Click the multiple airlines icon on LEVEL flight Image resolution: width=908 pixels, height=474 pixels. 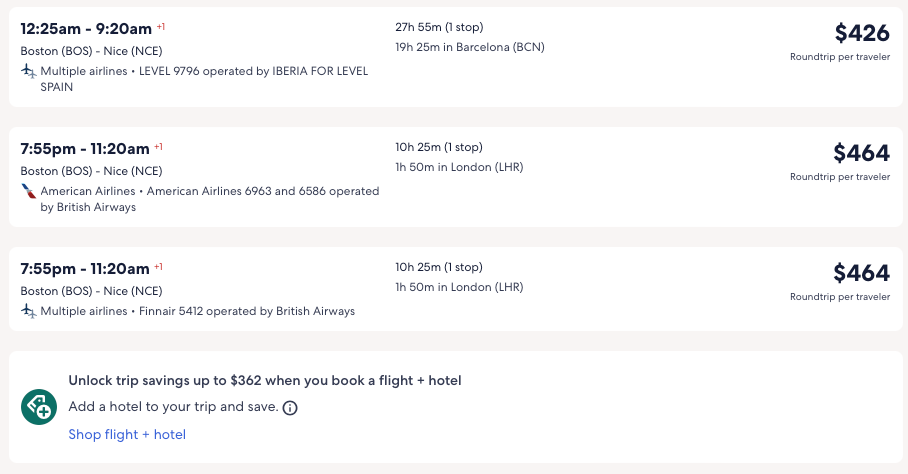click(x=28, y=71)
